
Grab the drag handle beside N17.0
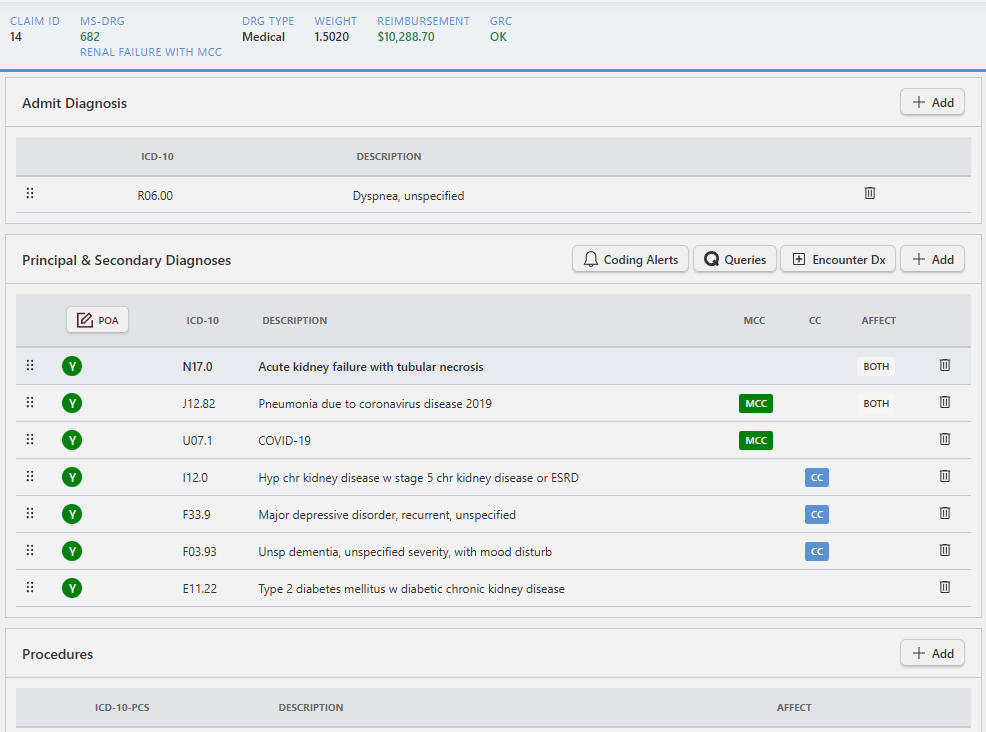point(29,365)
